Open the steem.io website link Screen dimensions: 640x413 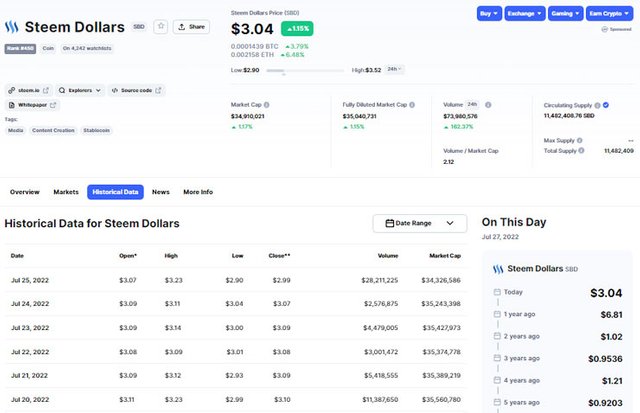click(x=29, y=90)
